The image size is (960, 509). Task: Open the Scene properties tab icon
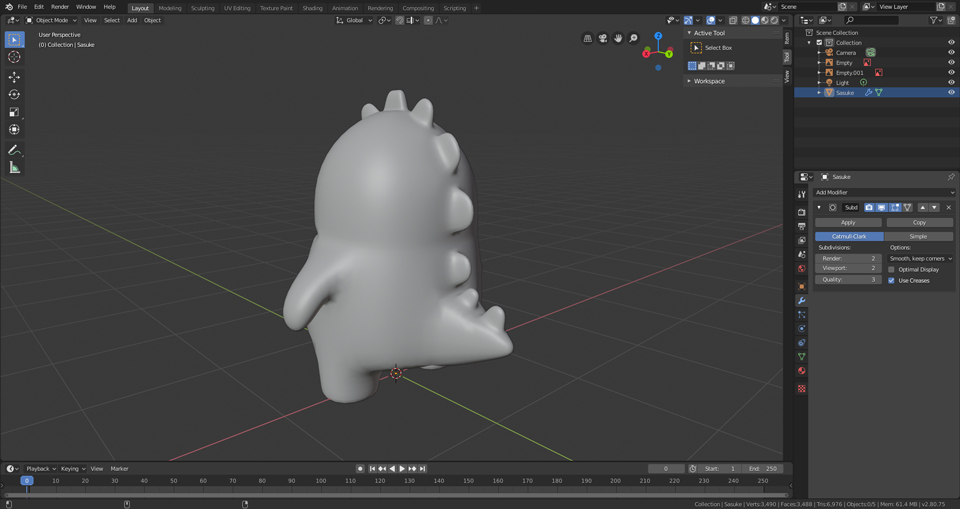[x=801, y=254]
